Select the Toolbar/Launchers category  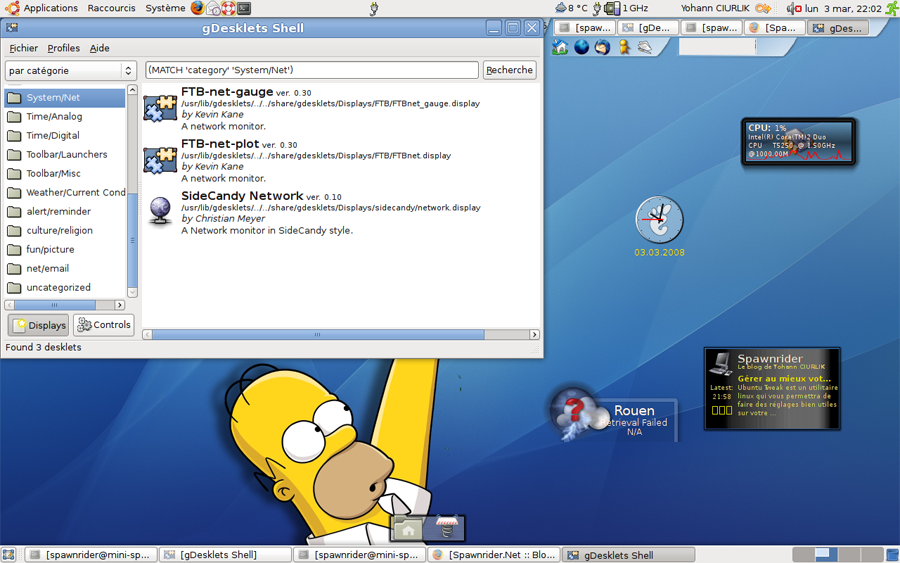[x=65, y=154]
